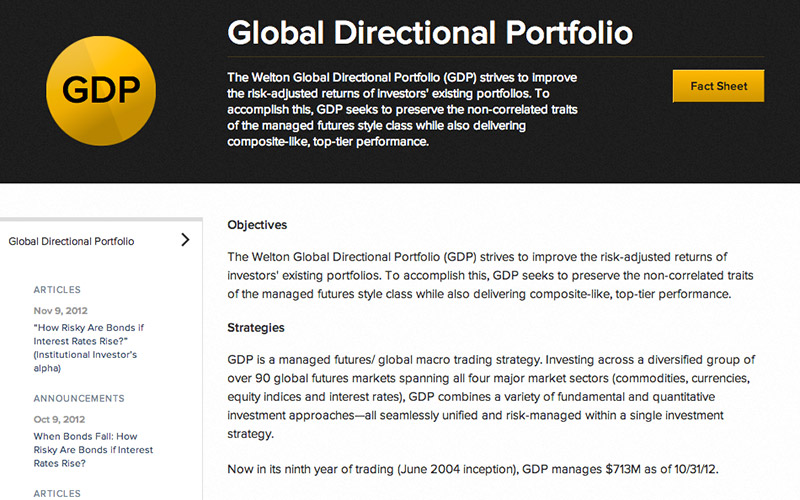Click the gray bar atop the sidebar

[x=100, y=217]
